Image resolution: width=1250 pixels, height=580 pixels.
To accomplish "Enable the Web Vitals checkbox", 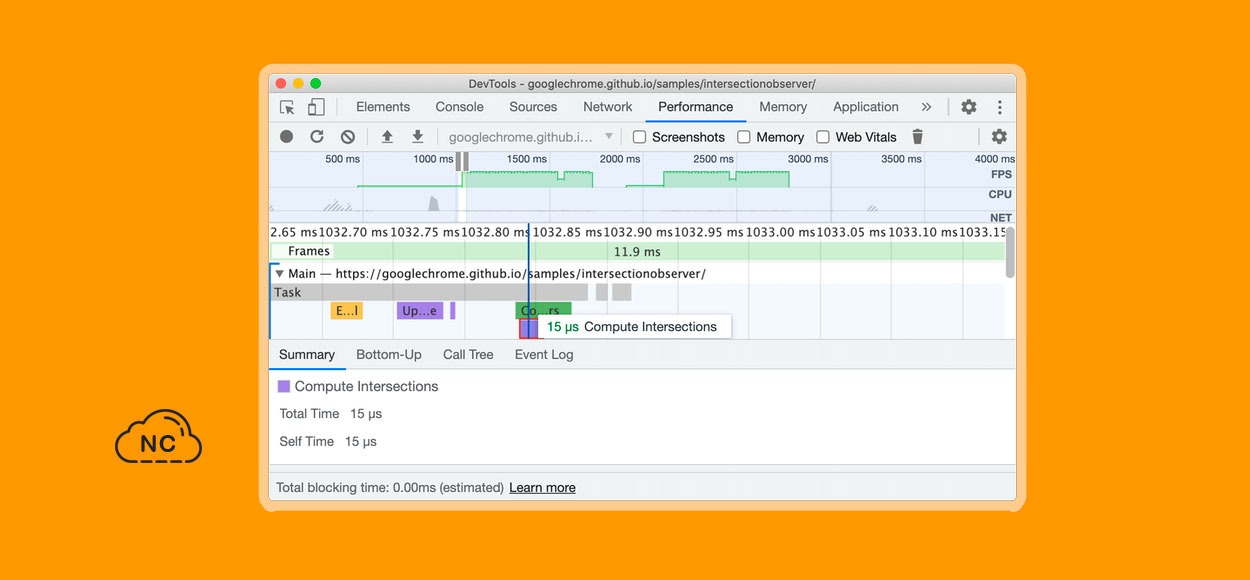I will pos(823,137).
